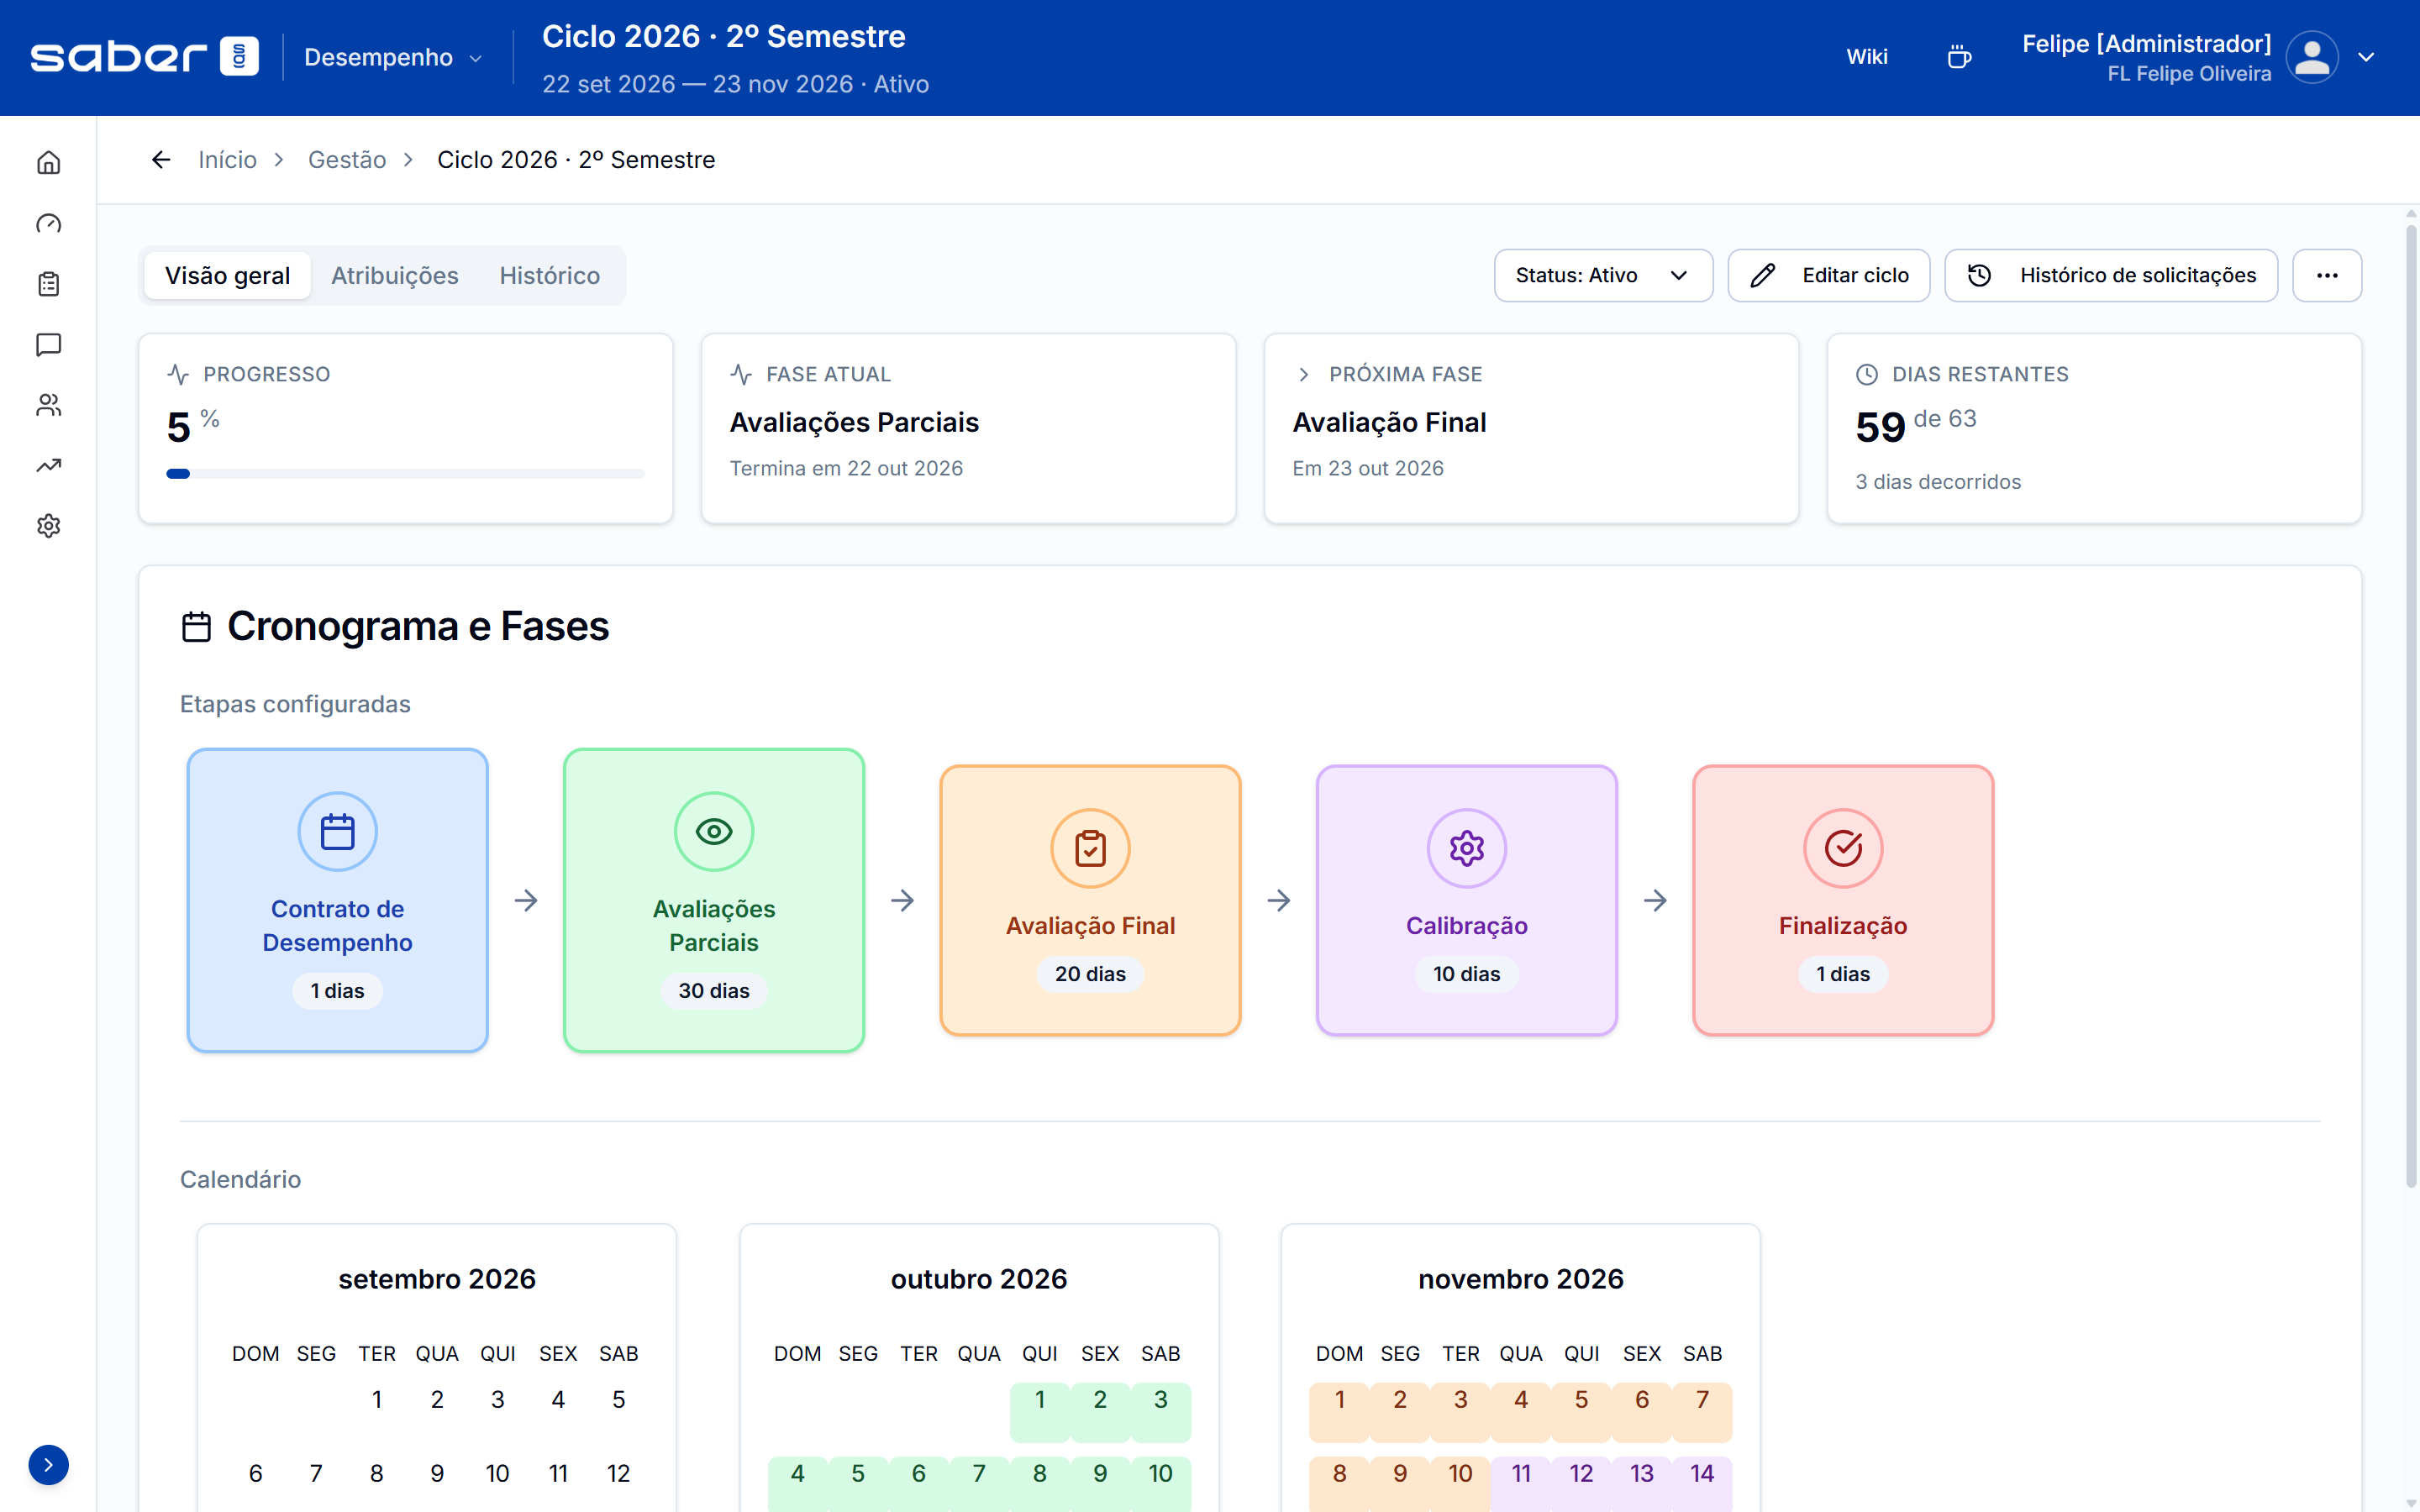Open the Wiki link in header
The width and height of the screenshot is (2420, 1512).
1867,57
